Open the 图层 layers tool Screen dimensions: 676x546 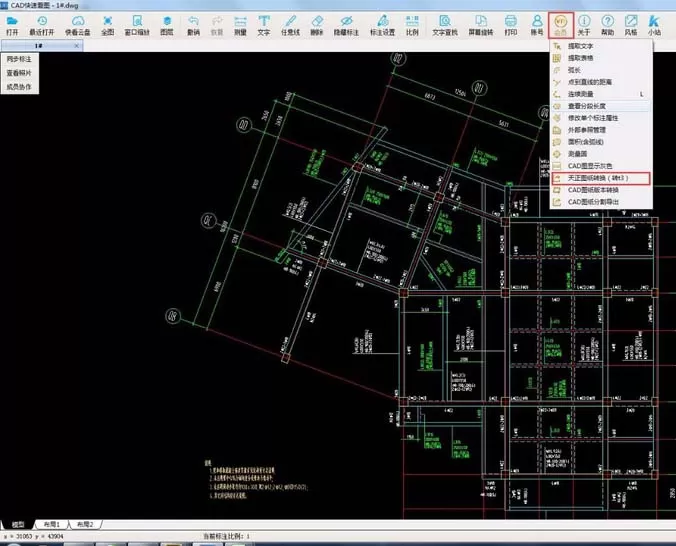(167, 25)
